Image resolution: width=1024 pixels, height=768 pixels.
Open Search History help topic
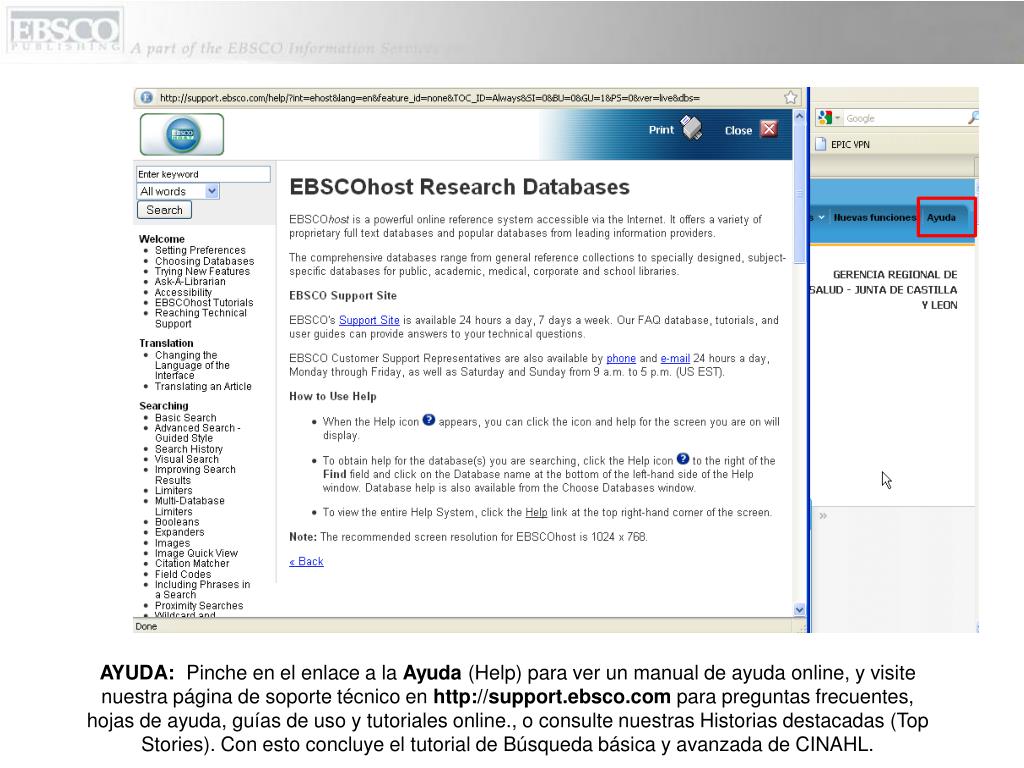189,449
